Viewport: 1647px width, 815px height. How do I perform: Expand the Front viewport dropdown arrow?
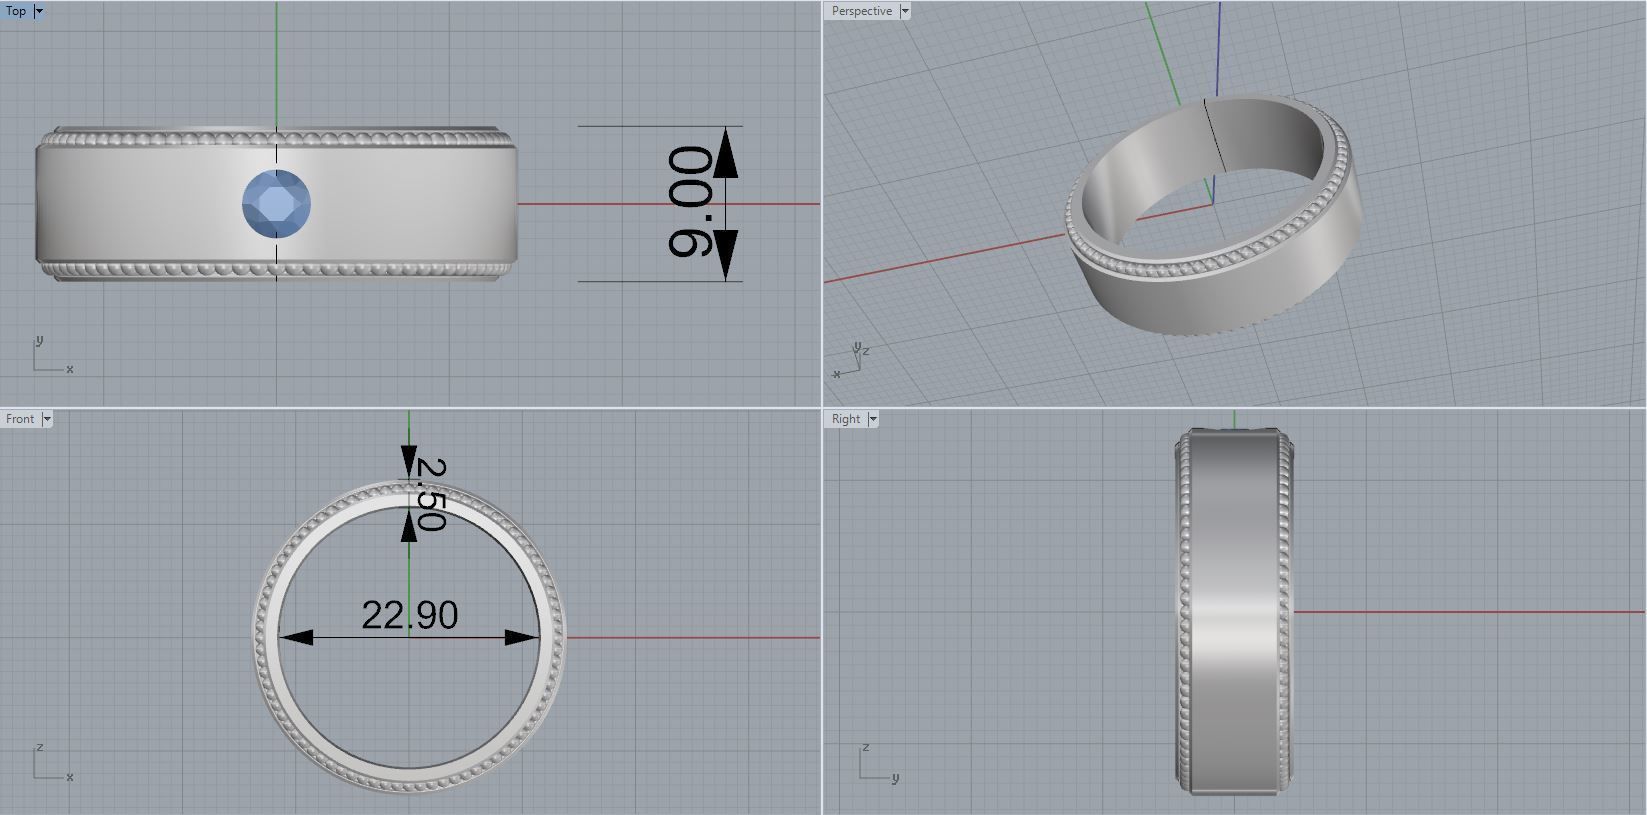[x=47, y=419]
